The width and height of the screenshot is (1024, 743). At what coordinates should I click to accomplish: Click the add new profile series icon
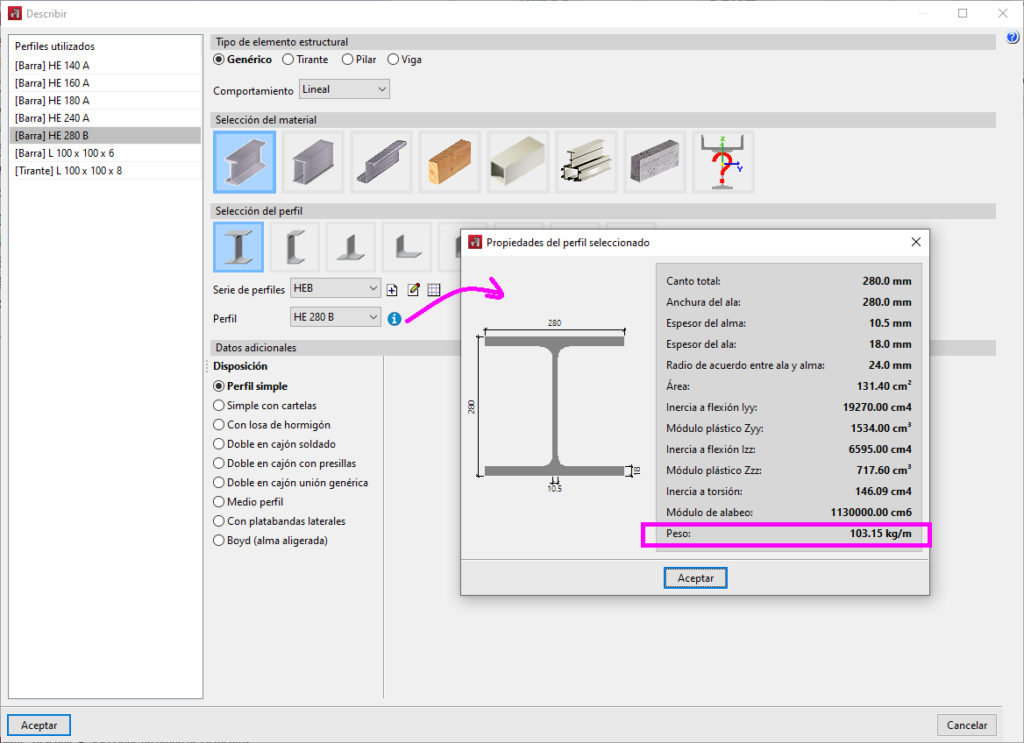pos(392,290)
